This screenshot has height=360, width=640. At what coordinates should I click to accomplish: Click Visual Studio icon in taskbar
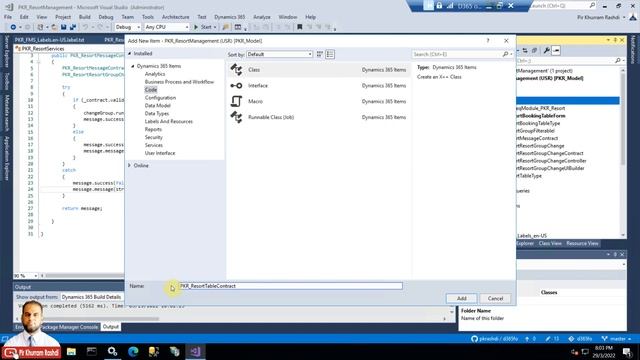(x=195, y=351)
